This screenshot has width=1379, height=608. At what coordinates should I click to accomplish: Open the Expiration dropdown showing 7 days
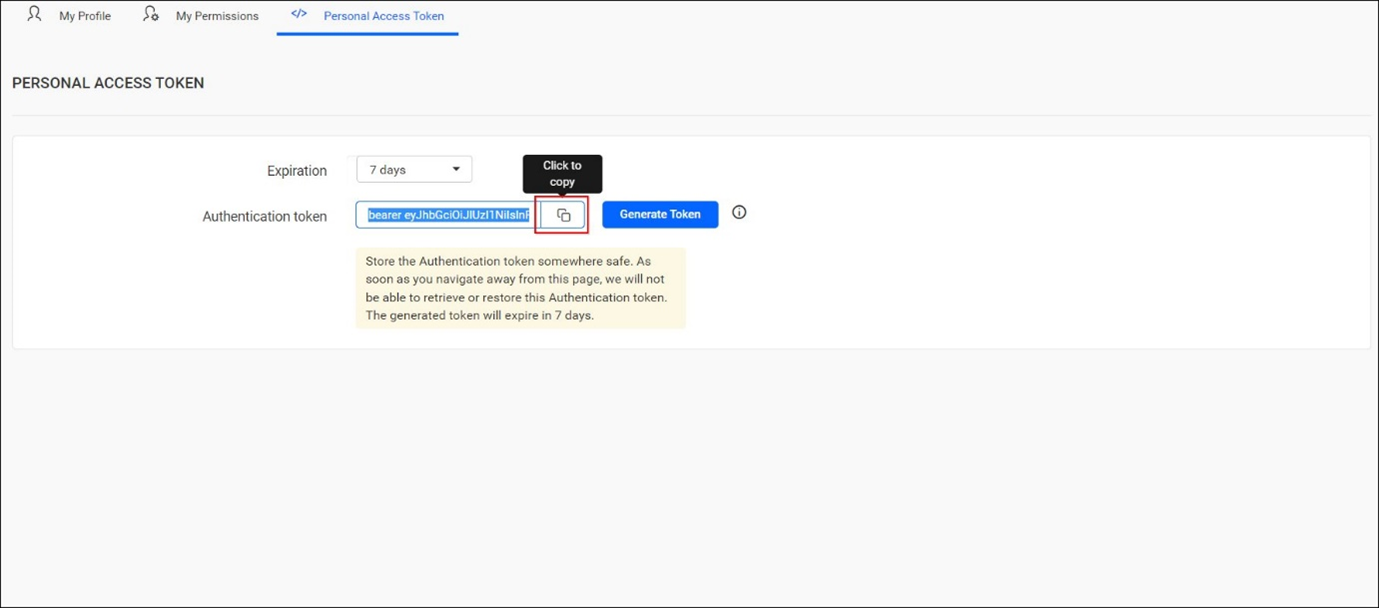click(x=413, y=168)
